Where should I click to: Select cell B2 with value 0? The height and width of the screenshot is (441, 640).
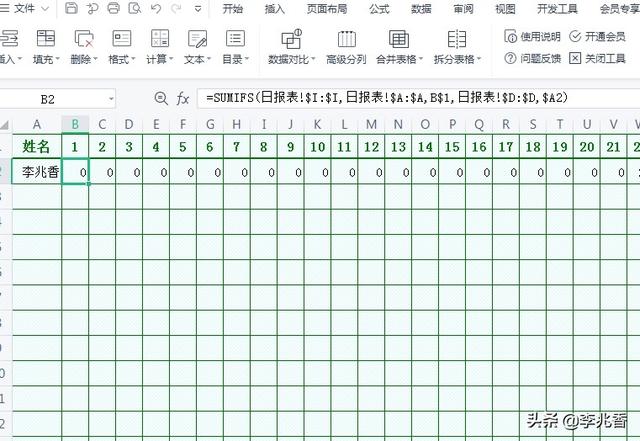pyautogui.click(x=75, y=172)
